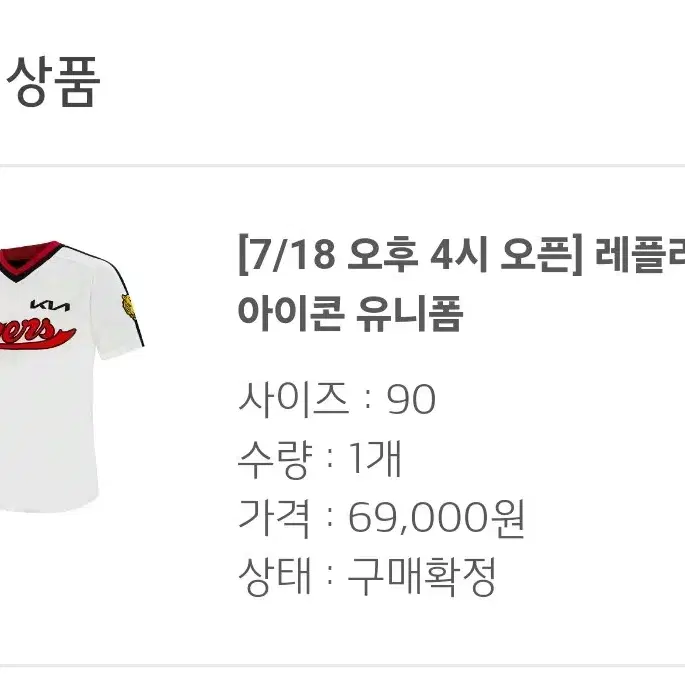Click the red V-neck collar of jersey
685x685 pixels.
(31, 259)
